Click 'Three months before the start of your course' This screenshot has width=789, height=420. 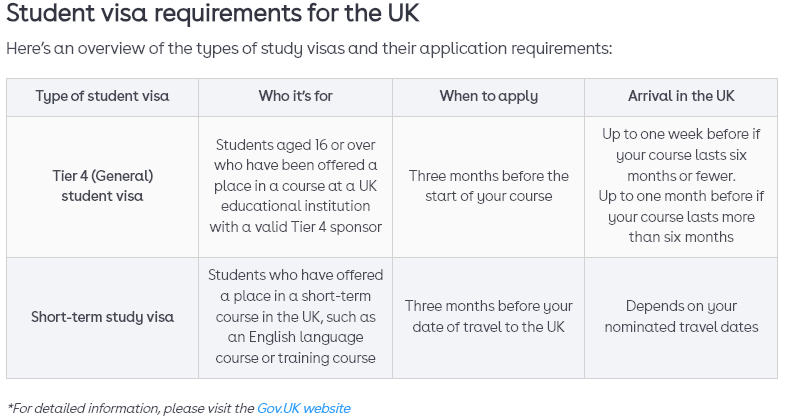pos(488,186)
